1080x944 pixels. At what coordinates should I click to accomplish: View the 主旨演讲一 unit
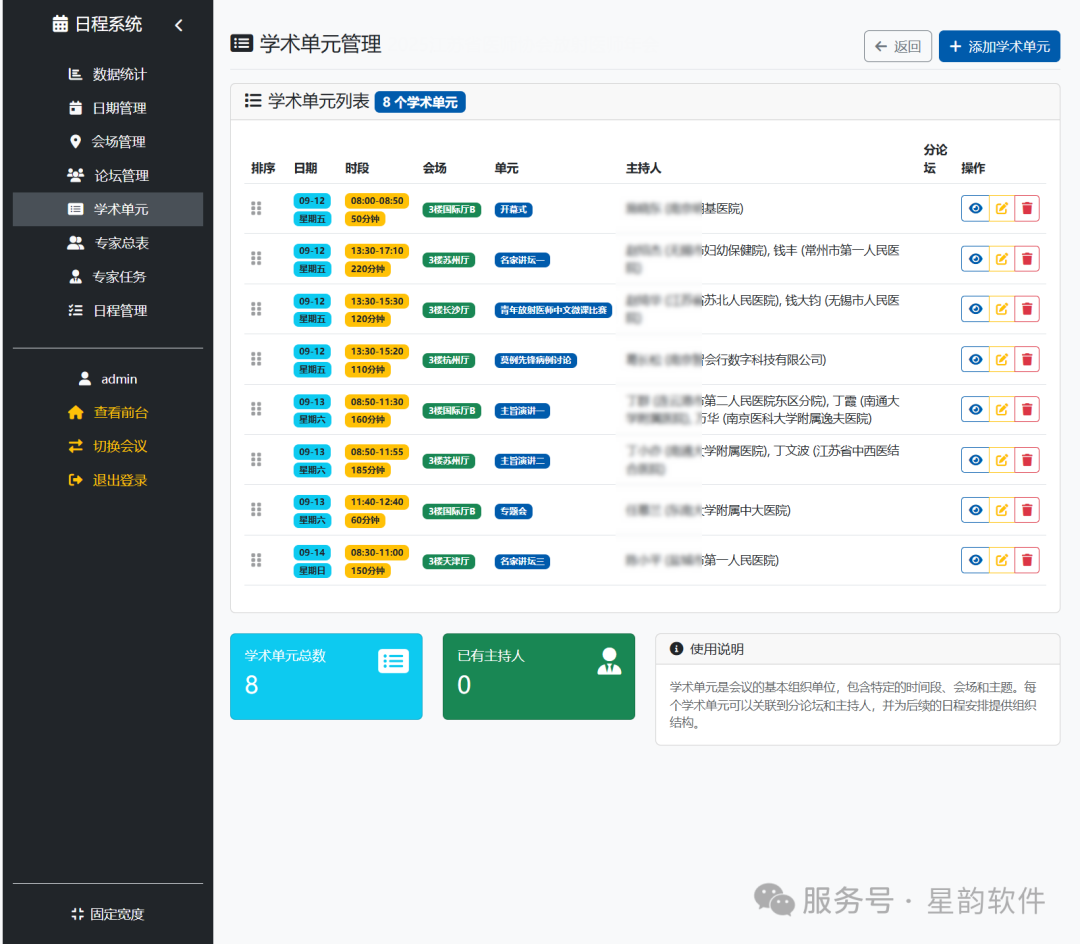975,409
